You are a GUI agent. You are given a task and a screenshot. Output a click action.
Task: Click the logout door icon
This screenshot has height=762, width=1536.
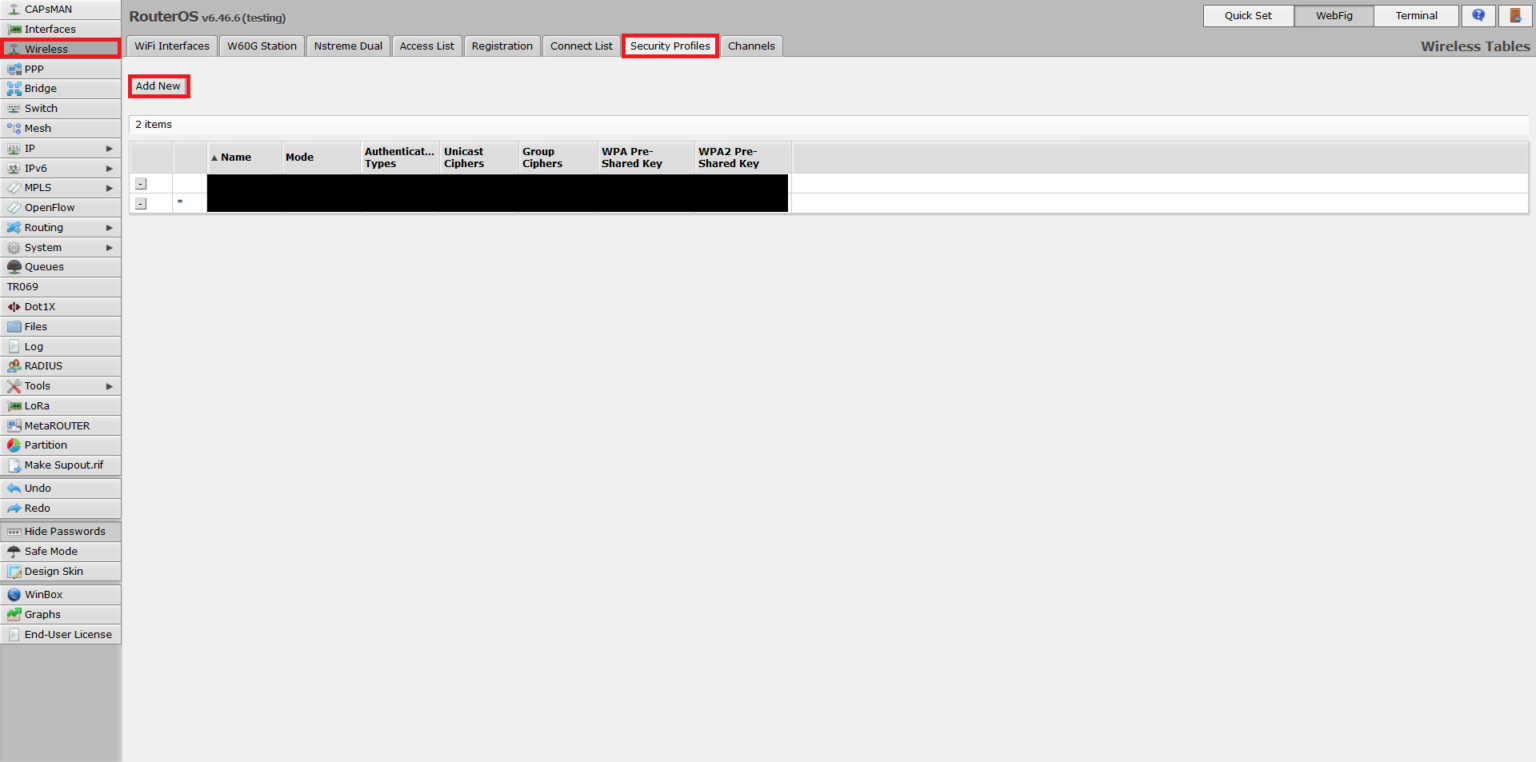[1515, 16]
